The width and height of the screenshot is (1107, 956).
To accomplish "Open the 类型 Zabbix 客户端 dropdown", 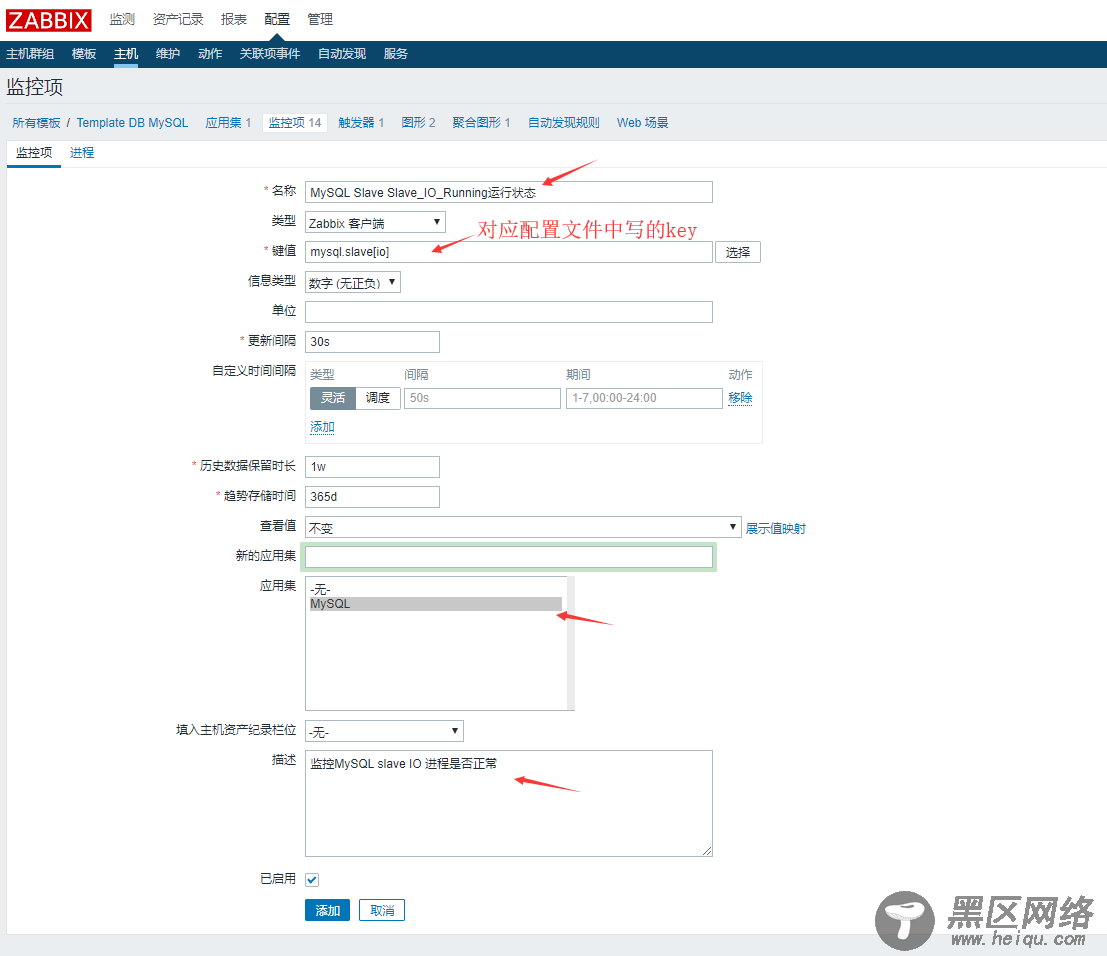I will (375, 222).
